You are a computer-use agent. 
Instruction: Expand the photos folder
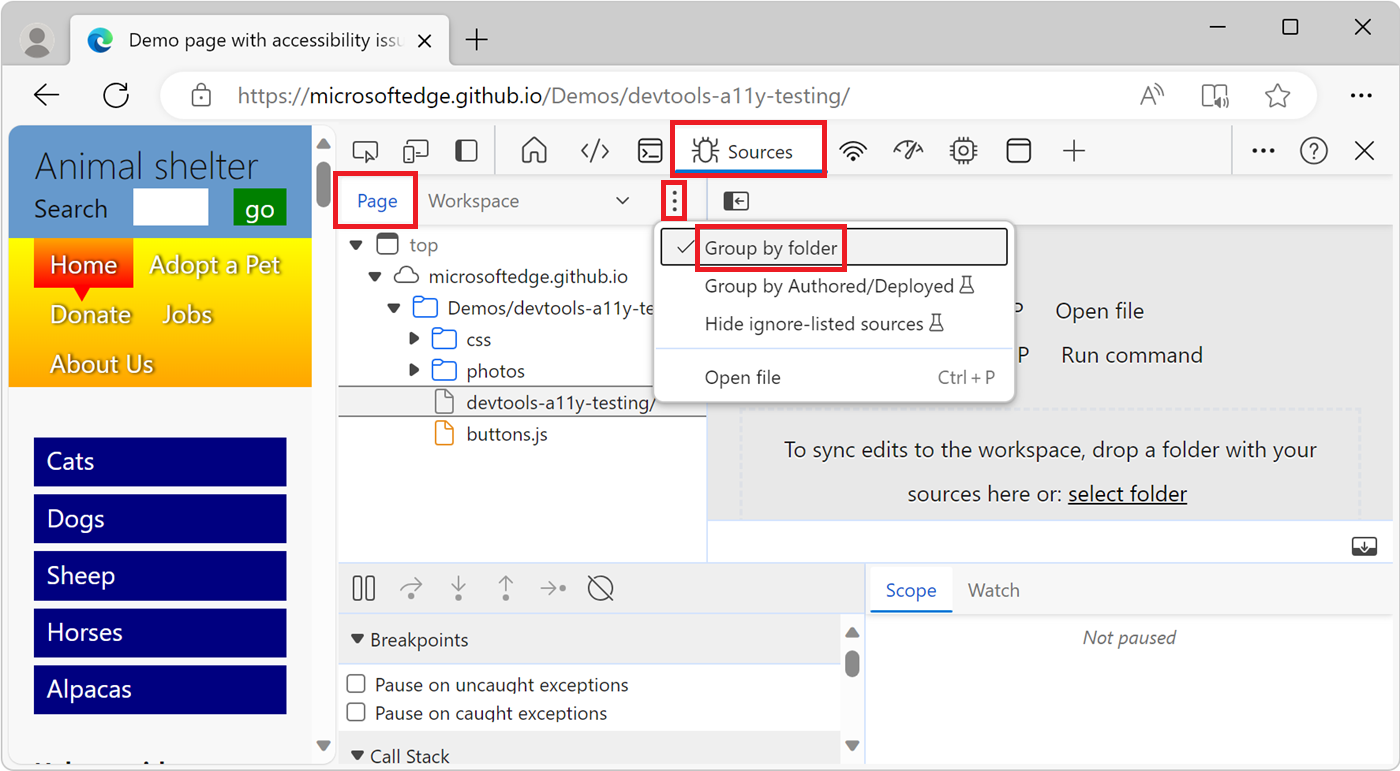coord(414,370)
